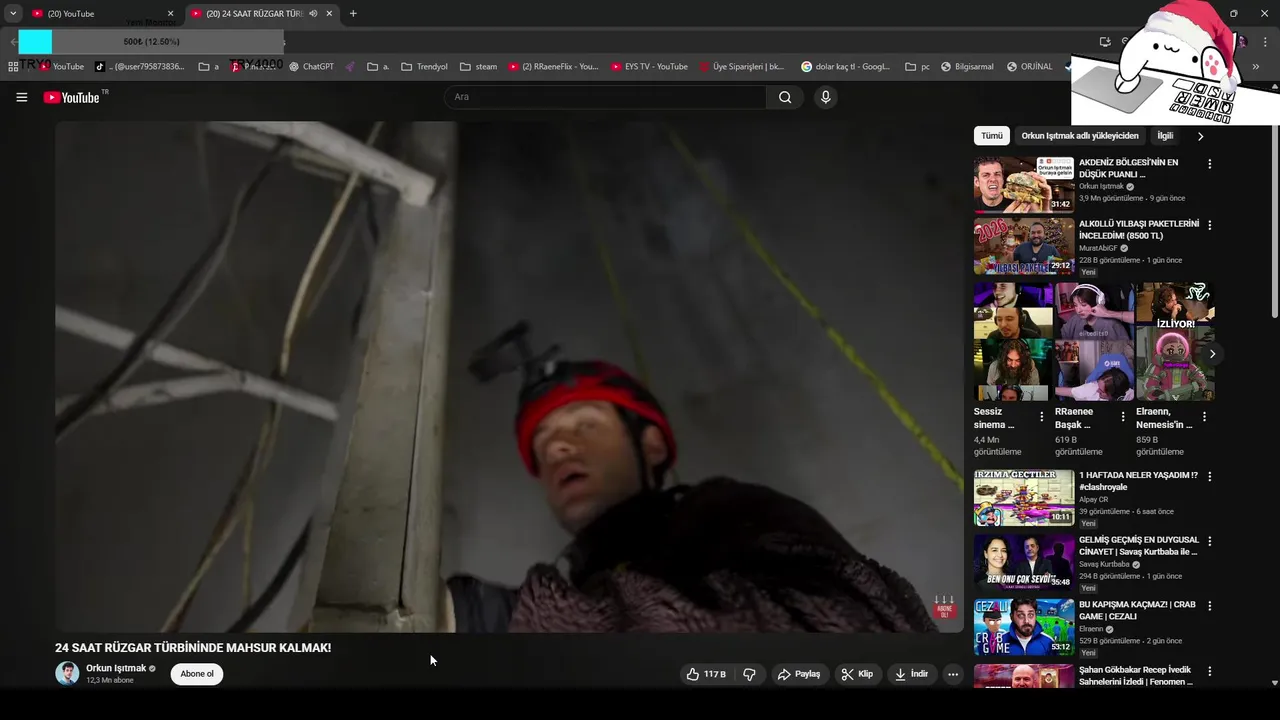This screenshot has height=720, width=1280.
Task: Close the '24 SAAT RÜZGAR TÜRBİNİNDE' tab
Action: 329,14
